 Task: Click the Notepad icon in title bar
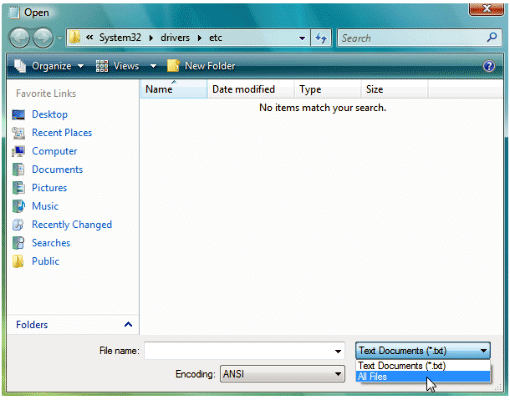click(14, 12)
